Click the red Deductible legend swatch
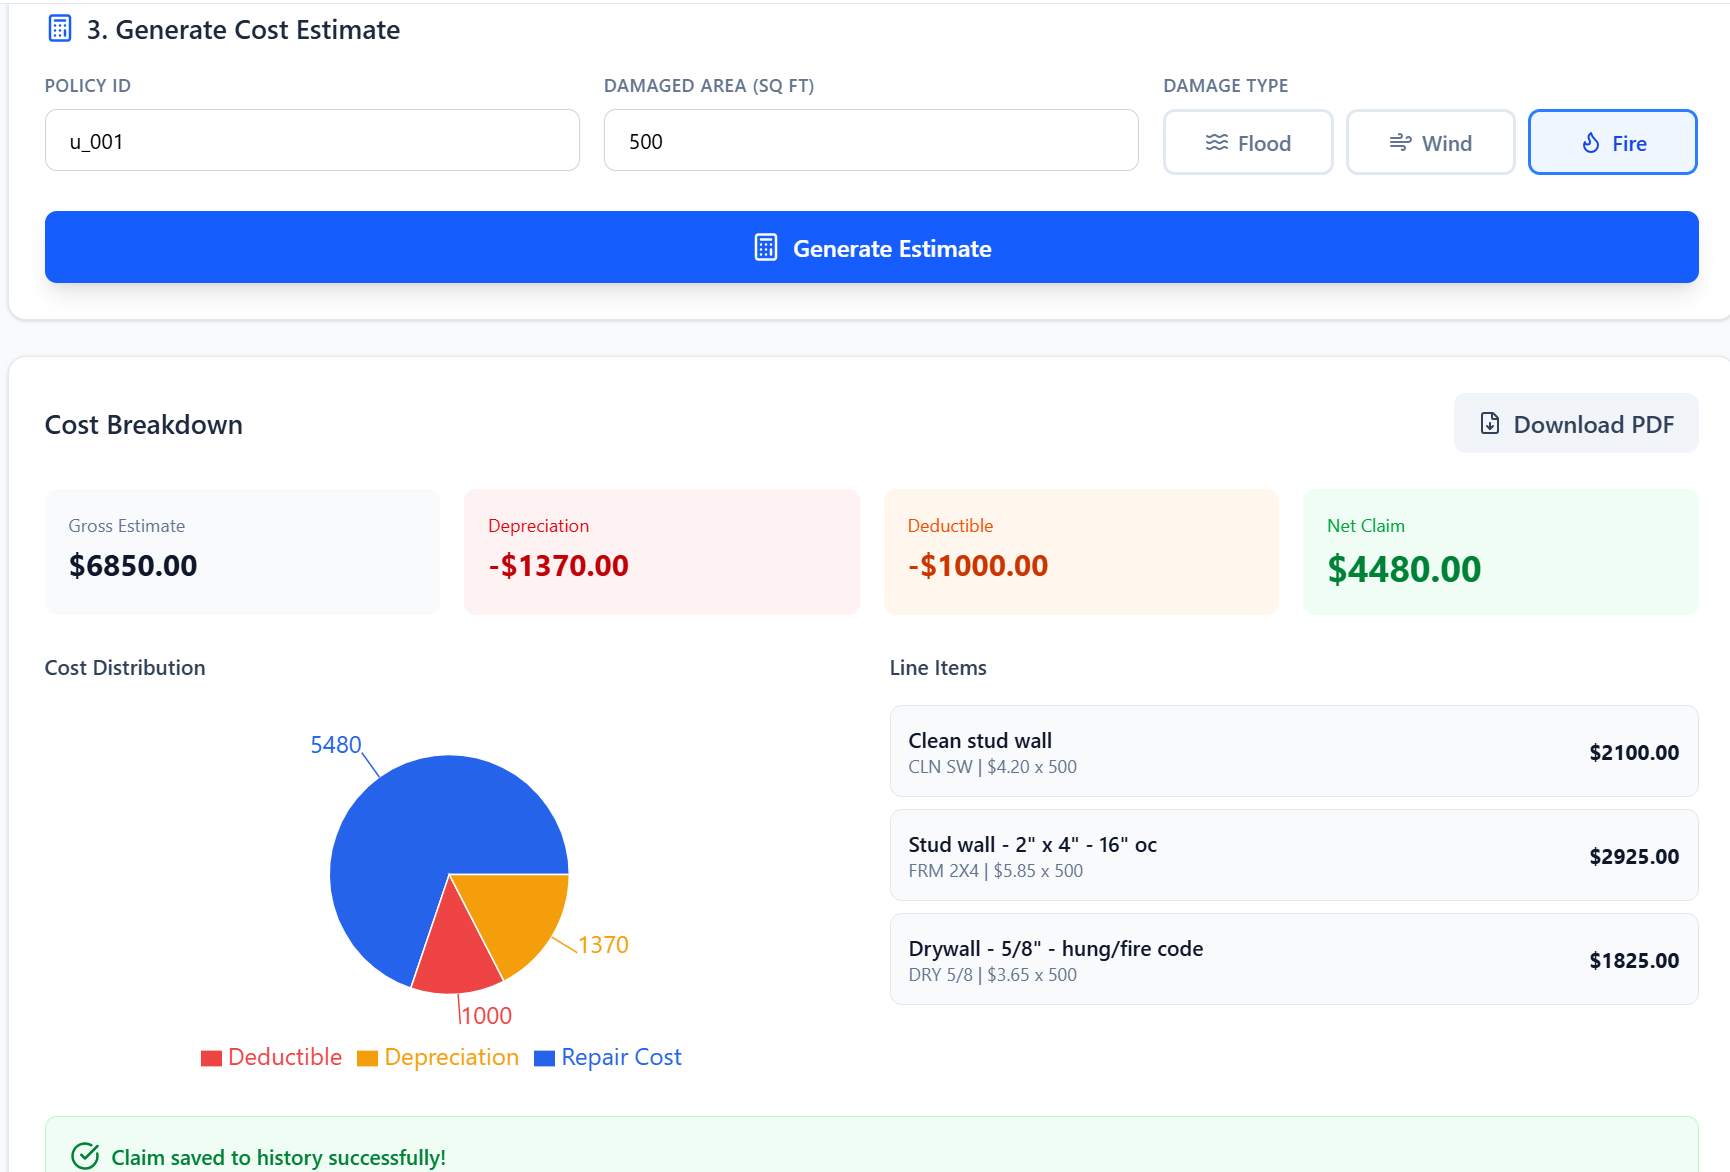1730x1172 pixels. click(211, 1058)
